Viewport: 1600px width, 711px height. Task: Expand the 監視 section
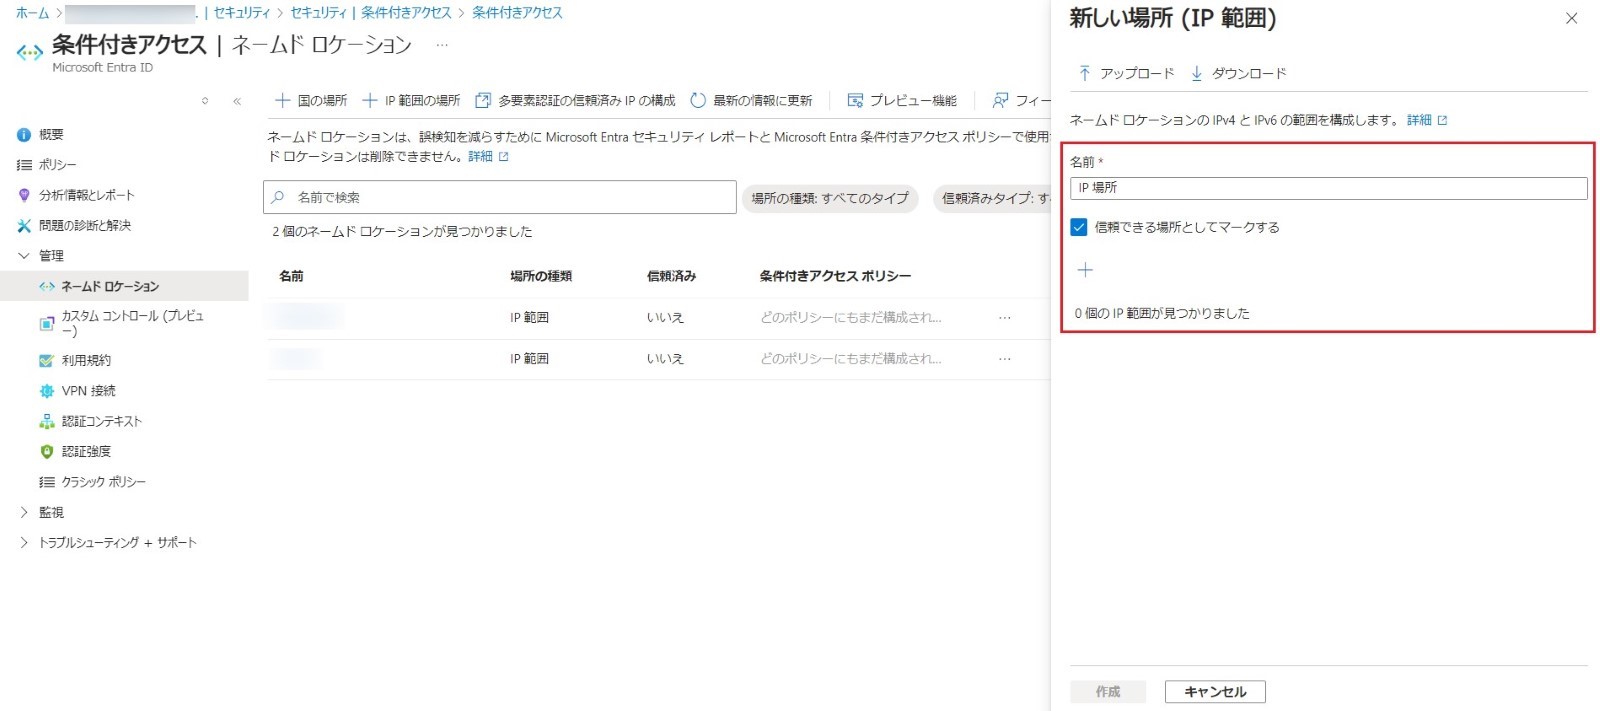(x=24, y=512)
